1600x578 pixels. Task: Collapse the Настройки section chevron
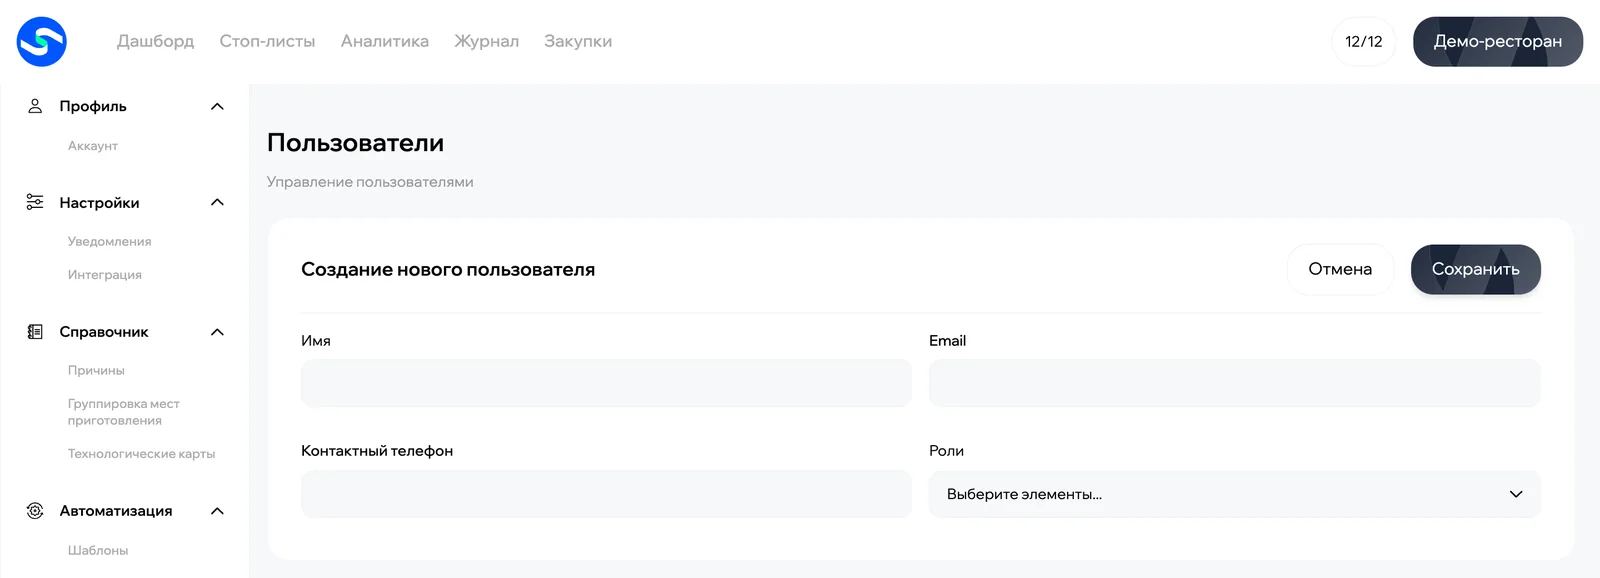coord(217,202)
